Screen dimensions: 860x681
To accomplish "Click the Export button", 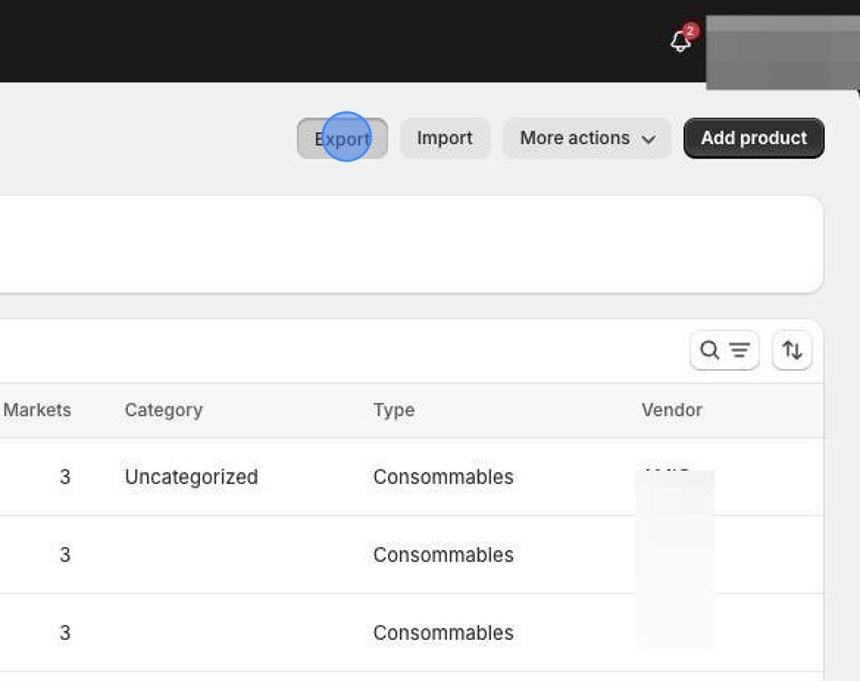I will [x=342, y=138].
